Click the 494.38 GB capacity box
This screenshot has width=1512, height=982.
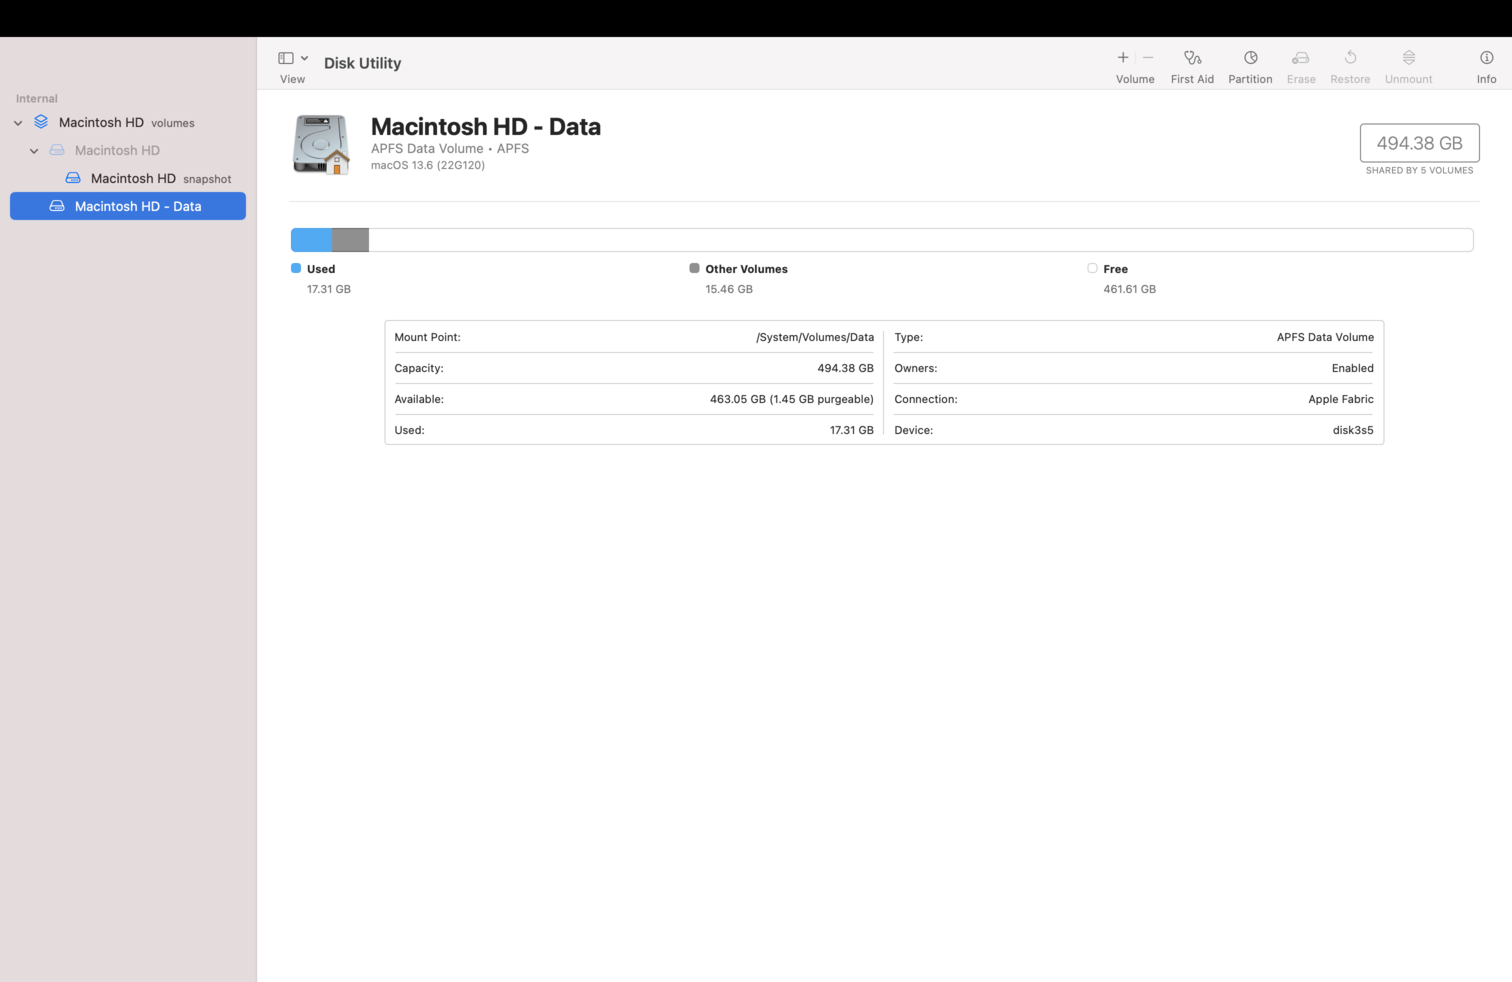pos(1419,143)
